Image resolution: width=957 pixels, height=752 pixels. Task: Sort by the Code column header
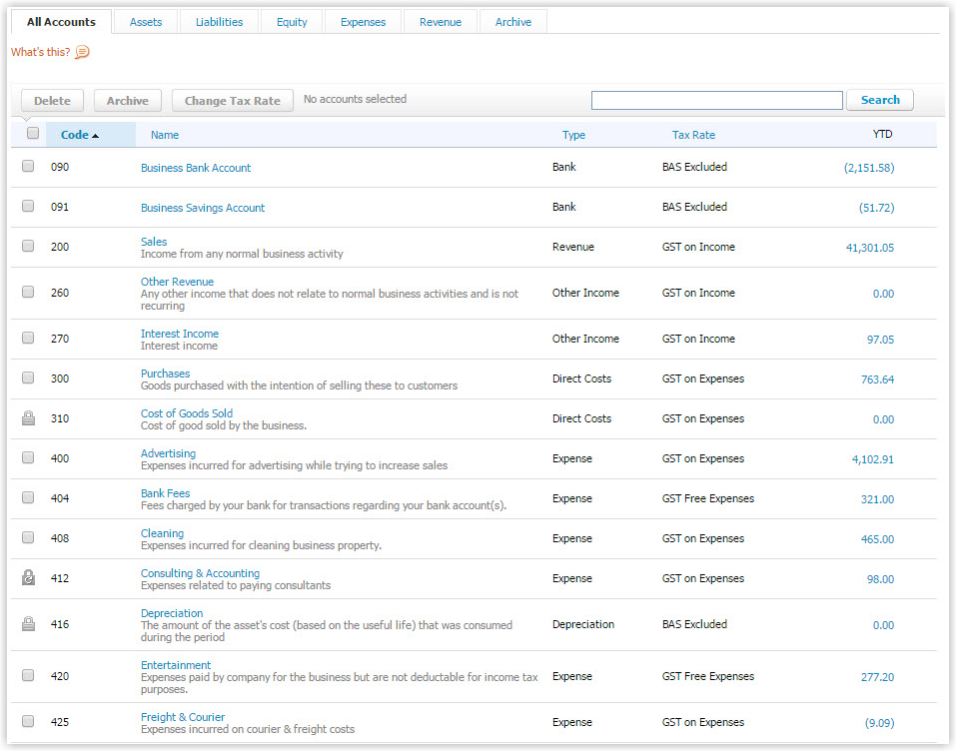(74, 135)
